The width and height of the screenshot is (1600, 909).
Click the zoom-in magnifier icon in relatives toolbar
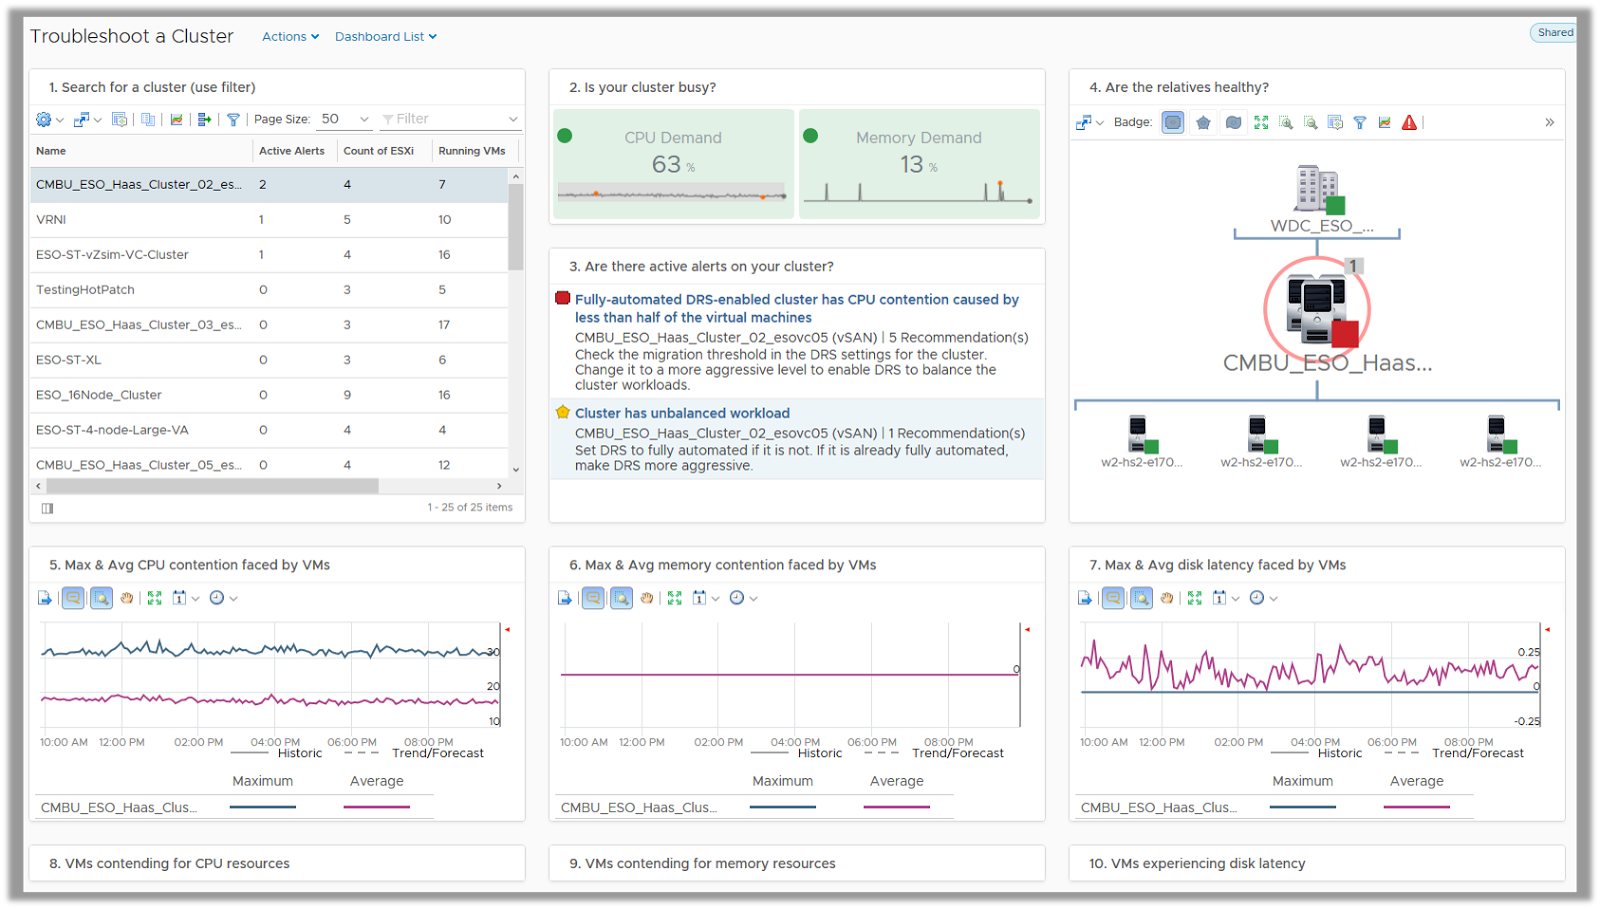coord(1286,123)
